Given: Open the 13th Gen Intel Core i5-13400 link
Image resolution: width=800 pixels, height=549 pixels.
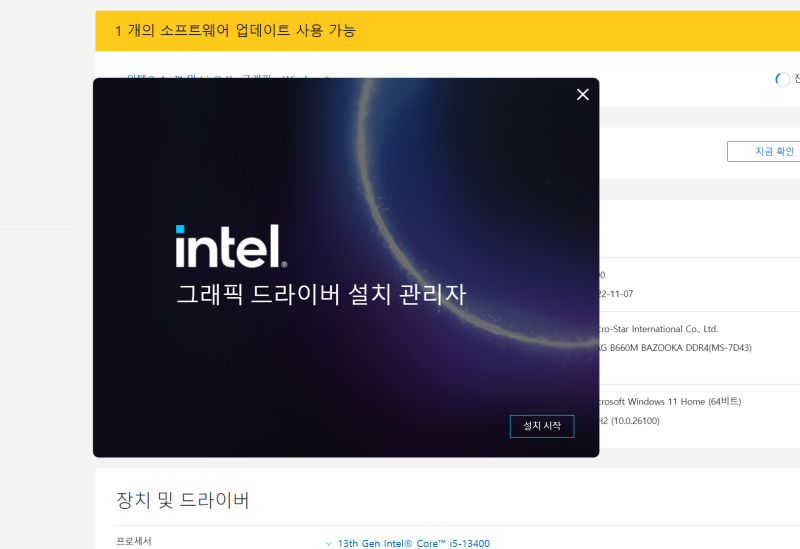Looking at the screenshot, I should (x=414, y=543).
